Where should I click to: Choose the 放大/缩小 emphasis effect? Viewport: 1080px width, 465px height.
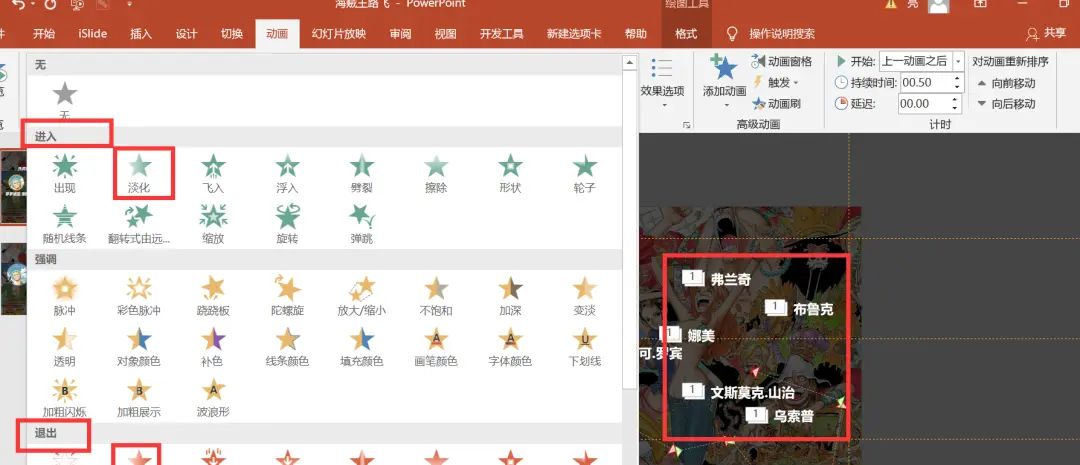(x=362, y=296)
